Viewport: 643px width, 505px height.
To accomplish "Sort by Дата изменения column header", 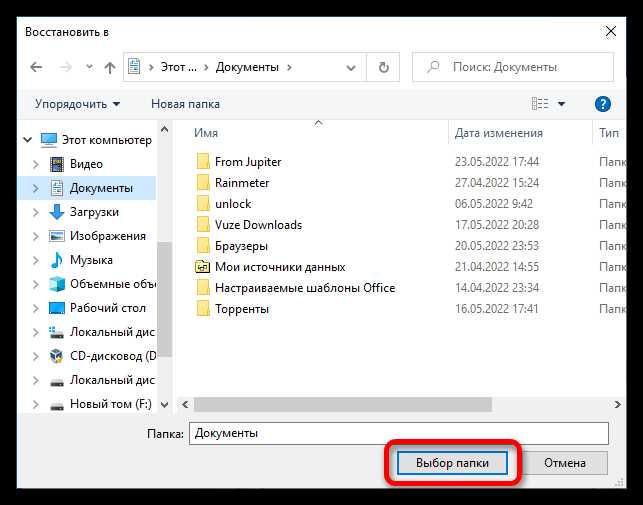I will click(499, 133).
